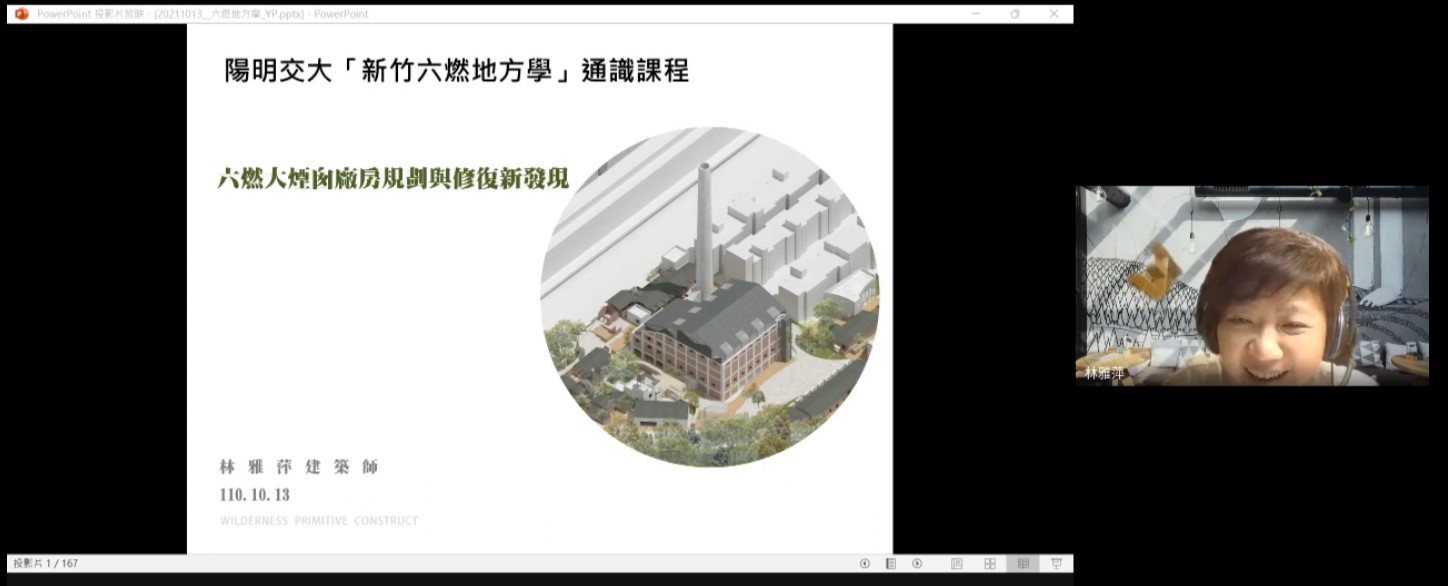Restore down the PowerPoint window
The image size is (1448, 586).
pyautogui.click(x=1015, y=14)
